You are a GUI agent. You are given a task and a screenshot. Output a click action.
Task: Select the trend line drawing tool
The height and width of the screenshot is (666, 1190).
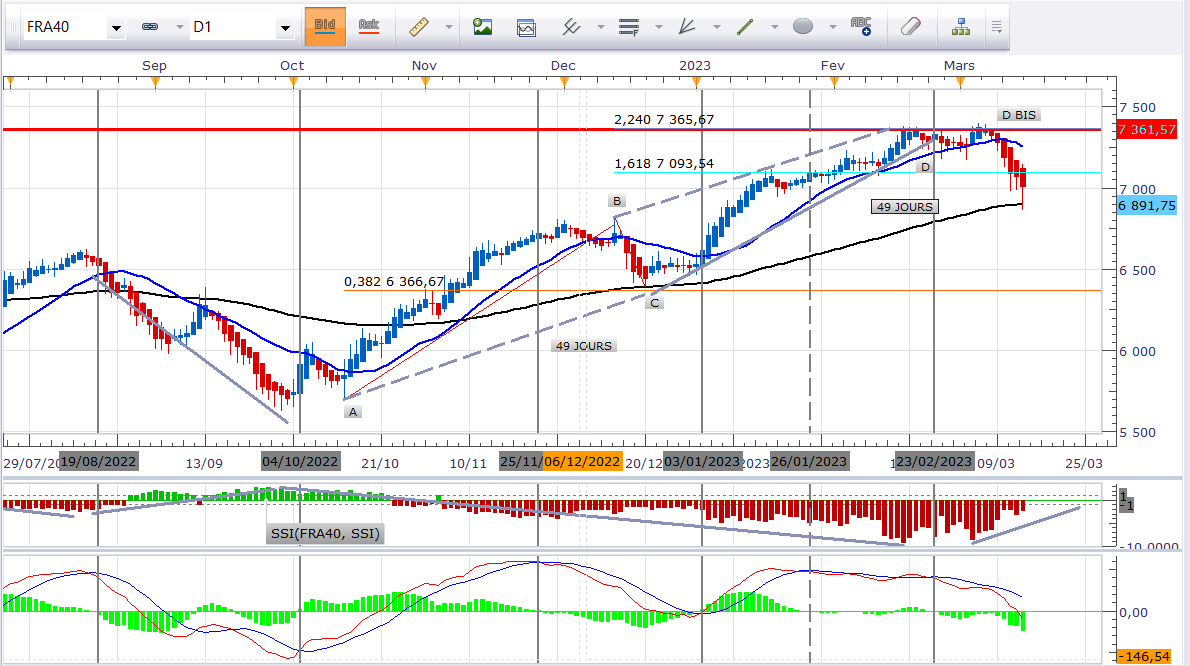[745, 27]
